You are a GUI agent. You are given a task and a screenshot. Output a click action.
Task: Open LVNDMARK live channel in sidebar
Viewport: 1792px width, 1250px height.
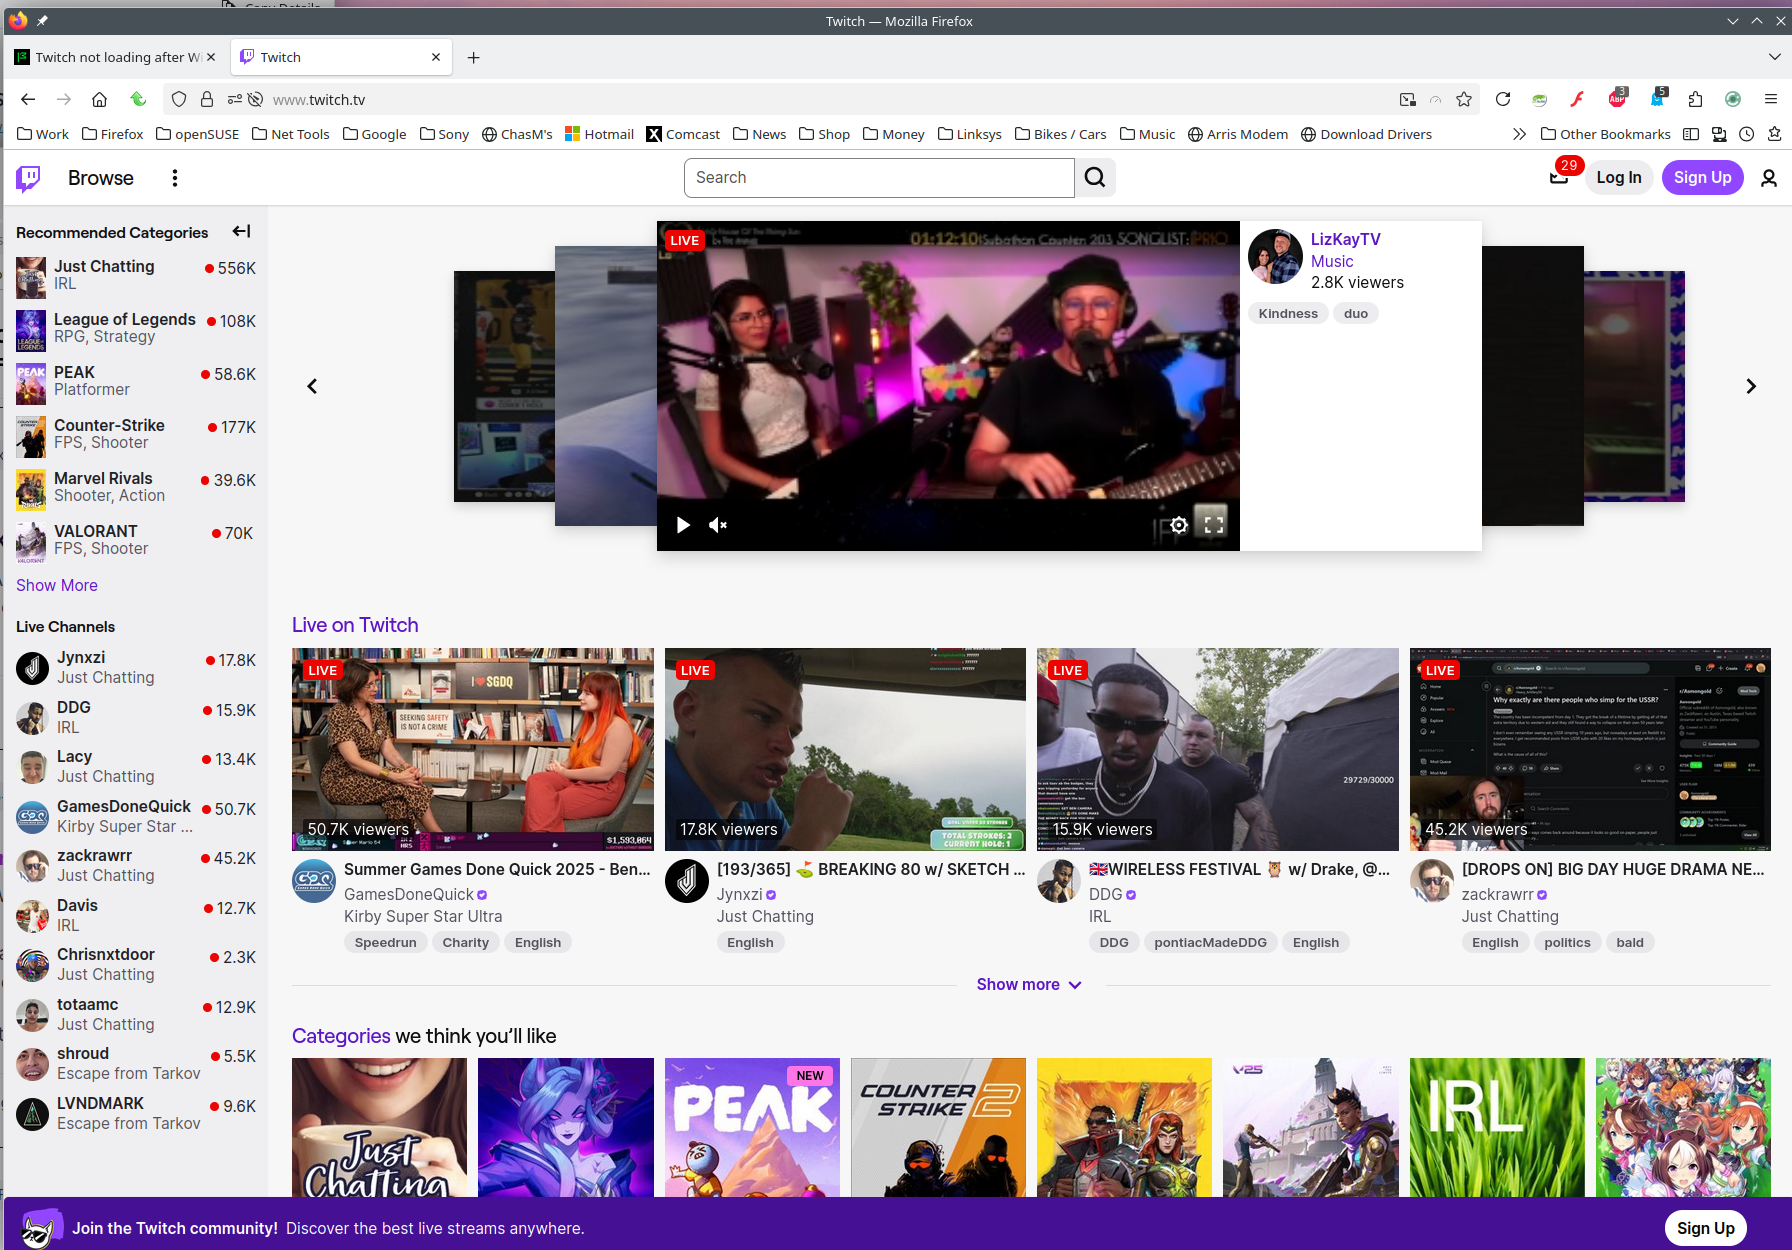[136, 1113]
